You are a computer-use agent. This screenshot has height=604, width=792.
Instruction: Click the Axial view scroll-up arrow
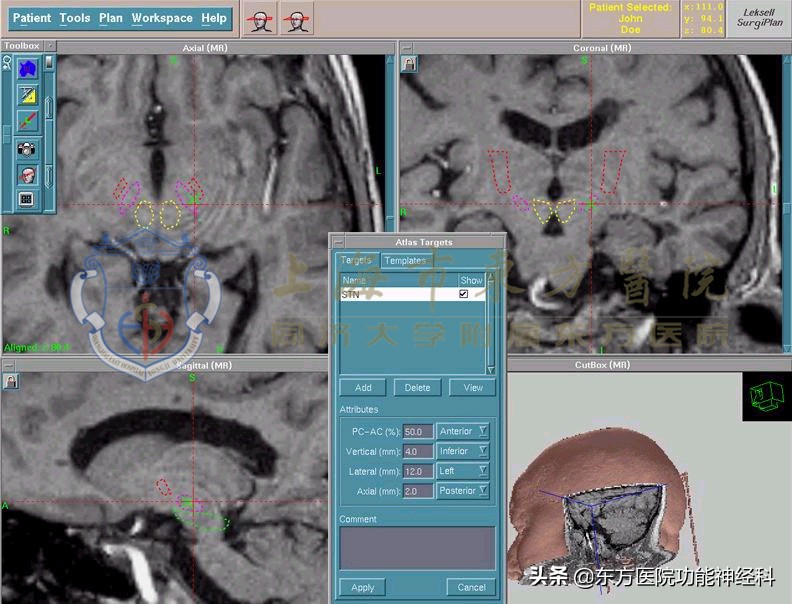(x=389, y=60)
